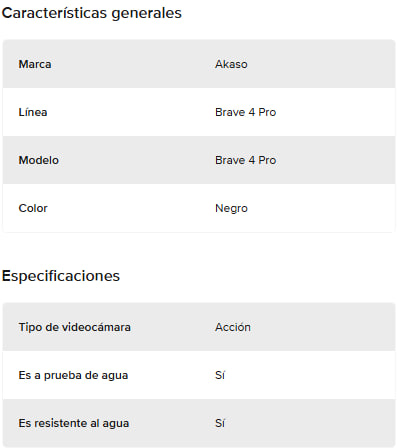
Task: Click Brave 4 Pro in Modelo row
Action: (x=246, y=160)
